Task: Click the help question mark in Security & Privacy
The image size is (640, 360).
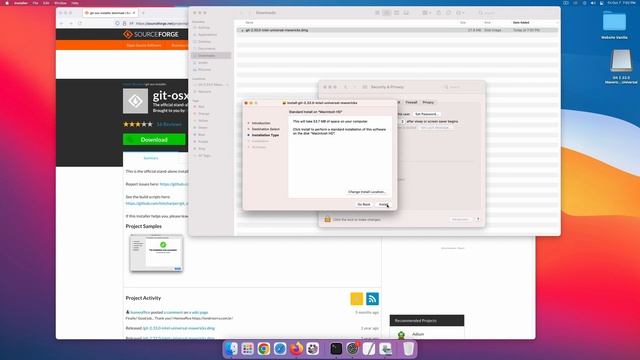Action: [478, 219]
